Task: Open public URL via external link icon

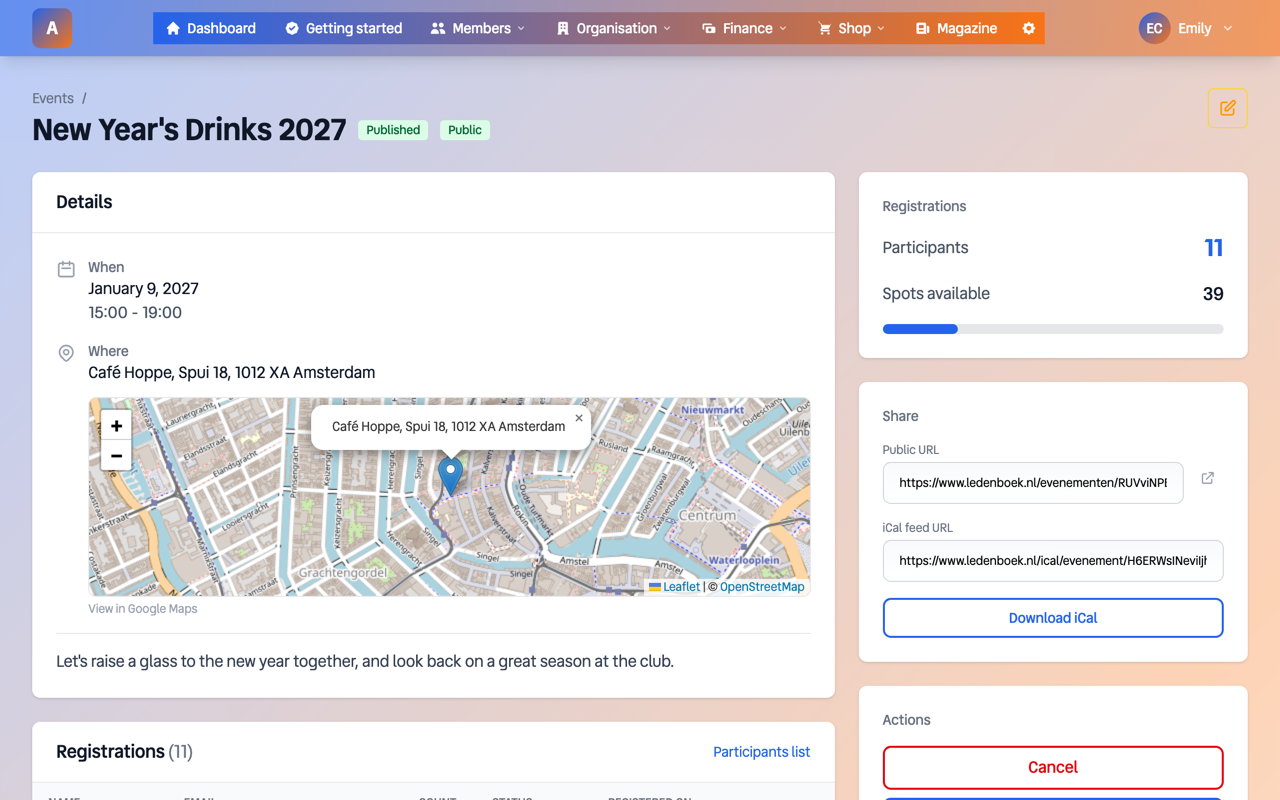Action: point(1207,478)
